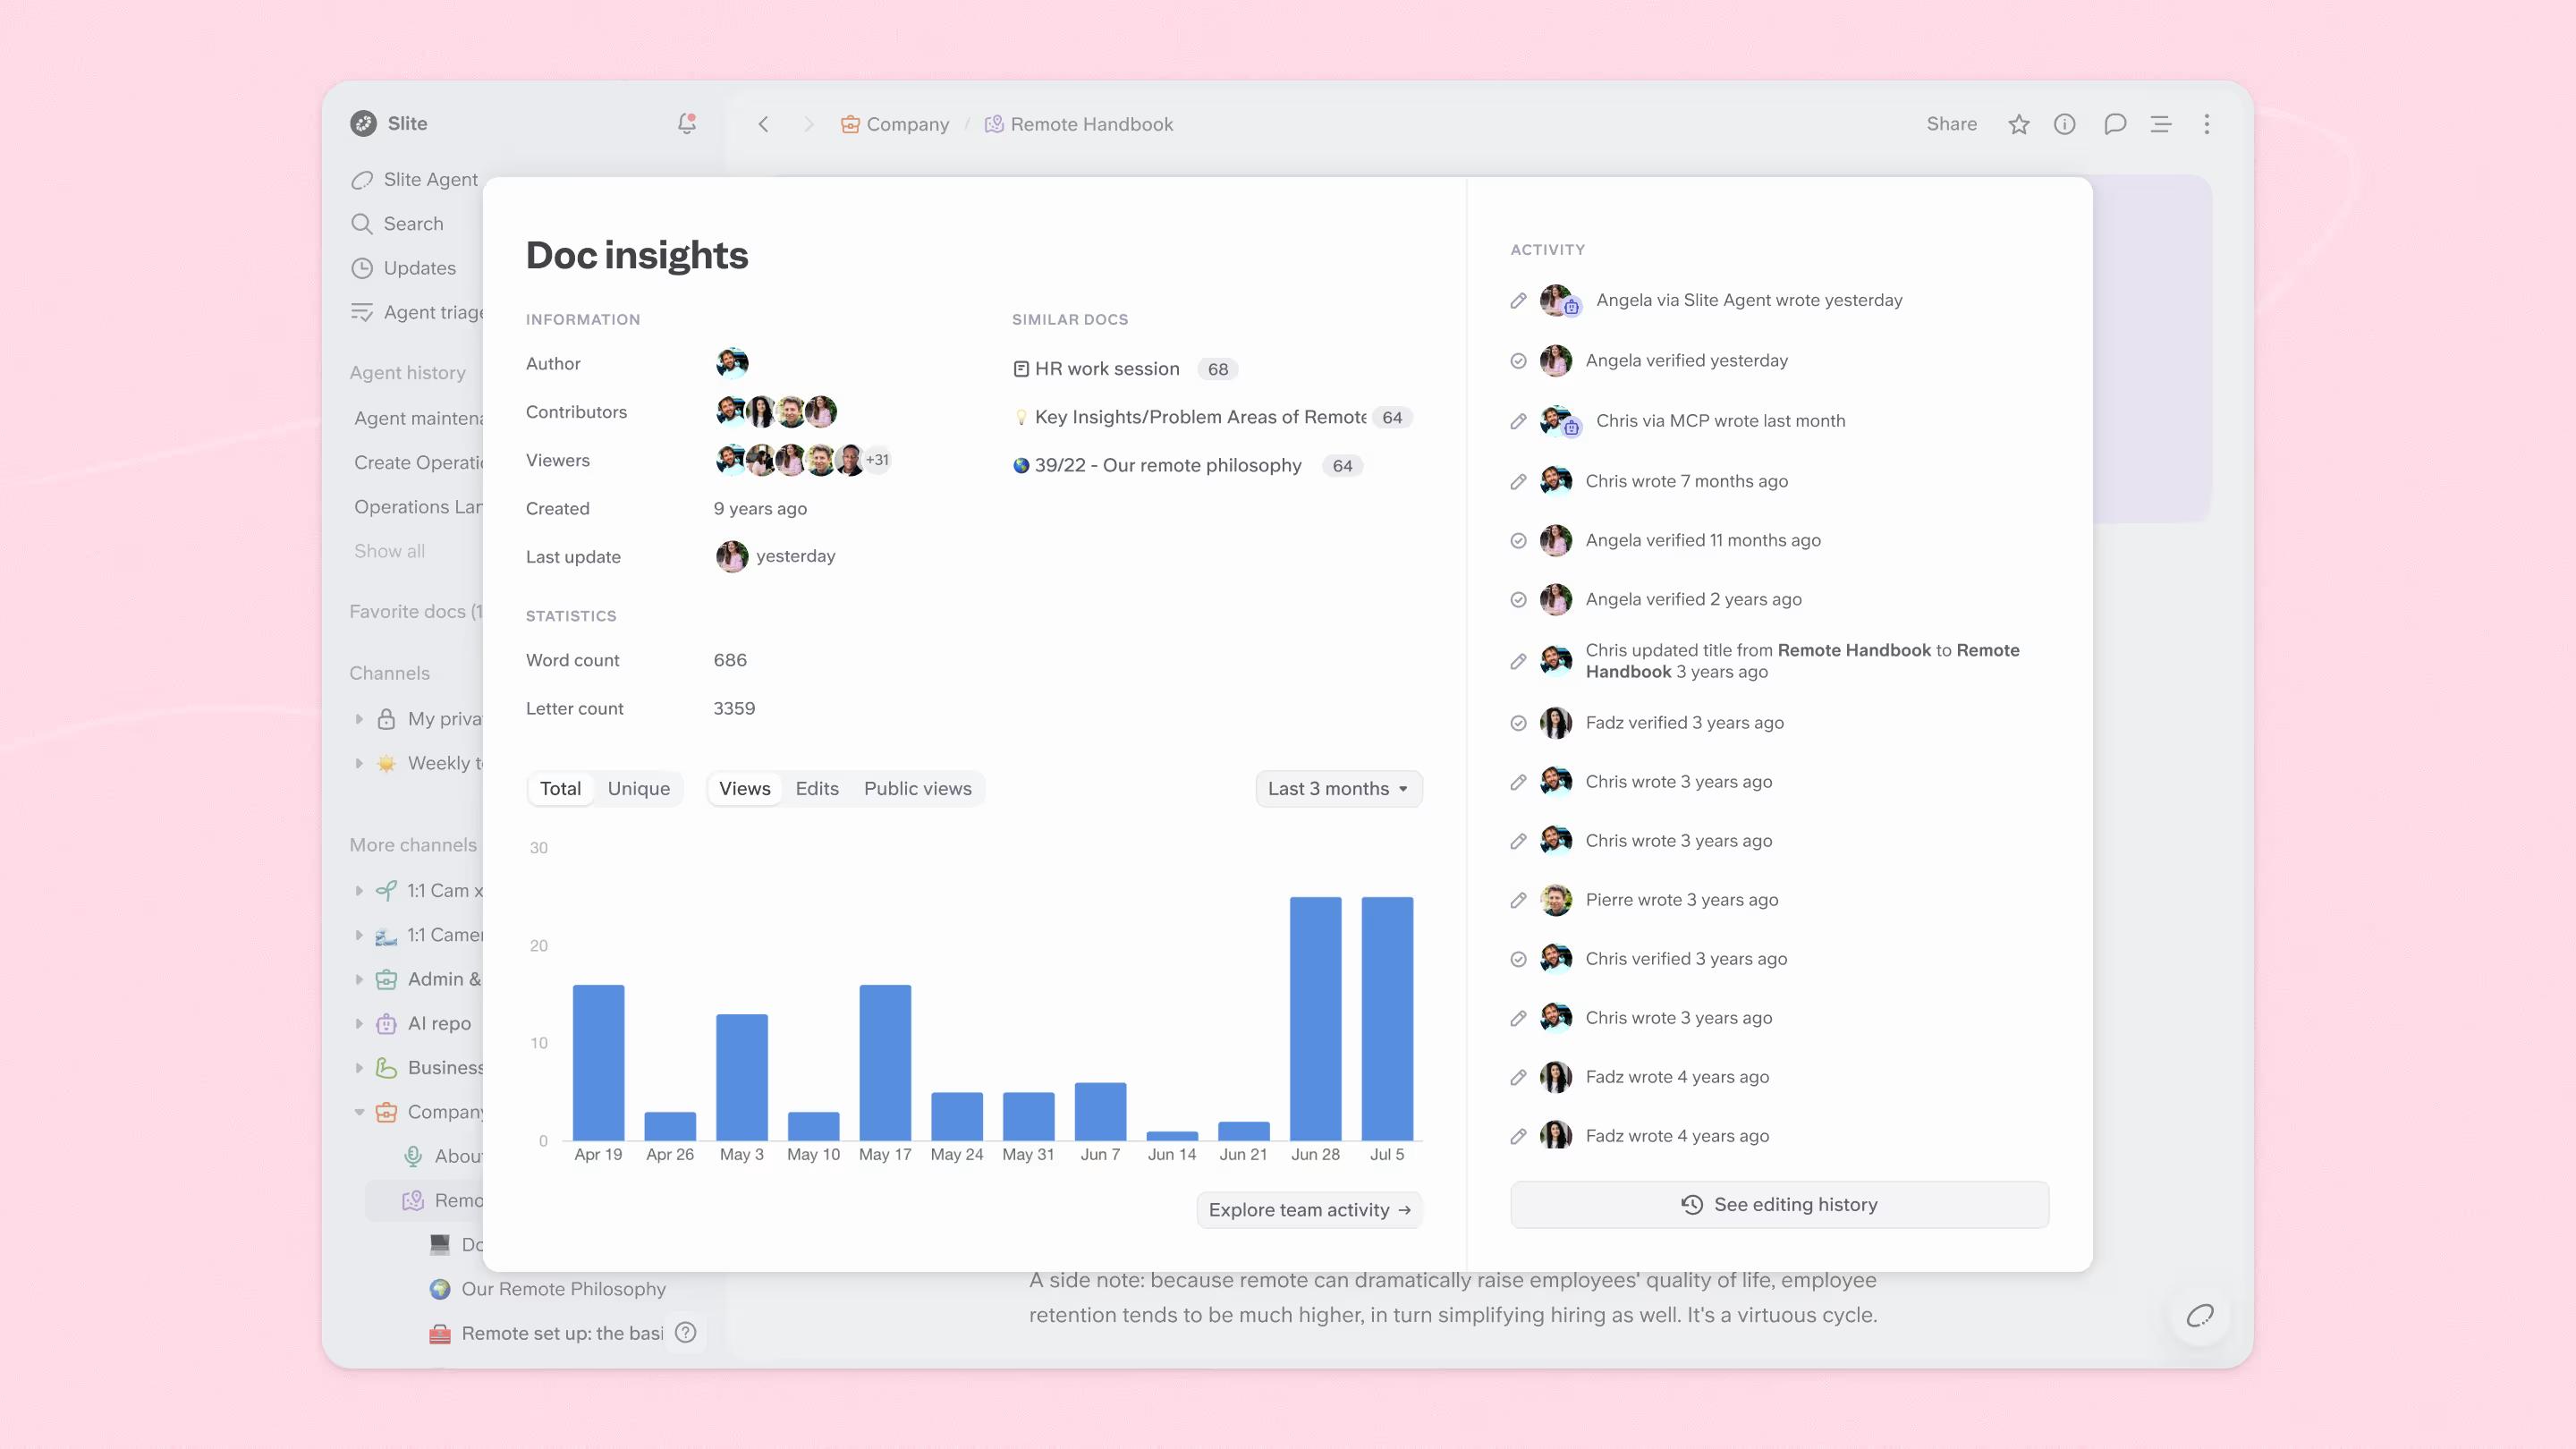
Task: Click Angela verified 2 years ago entry
Action: [1693, 599]
